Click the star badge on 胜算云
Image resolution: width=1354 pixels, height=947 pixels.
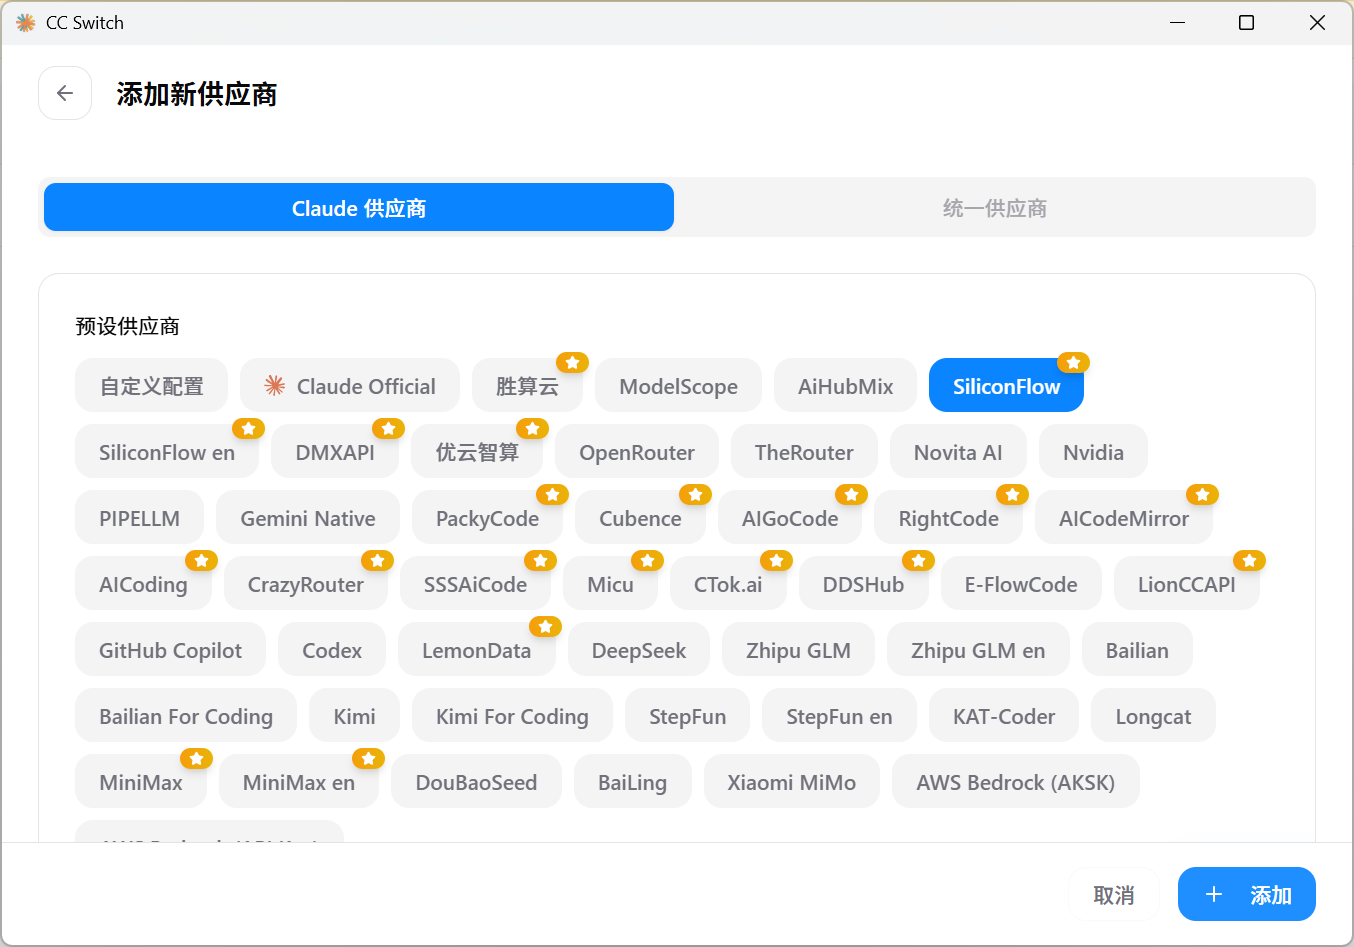tap(572, 362)
